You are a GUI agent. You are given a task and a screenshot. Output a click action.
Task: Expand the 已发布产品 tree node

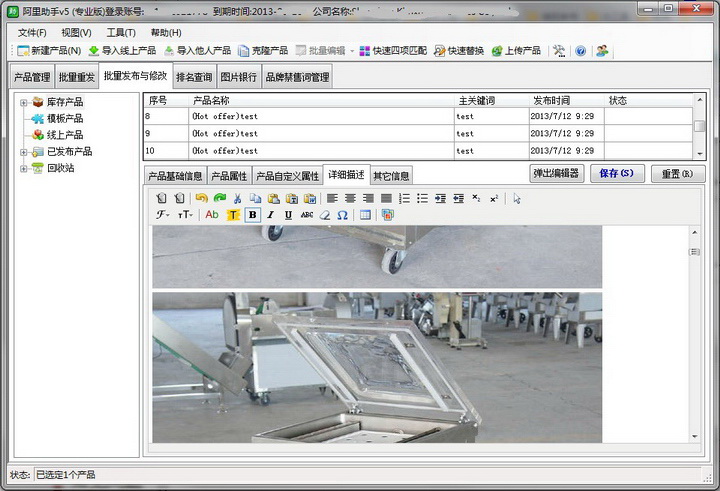point(23,151)
